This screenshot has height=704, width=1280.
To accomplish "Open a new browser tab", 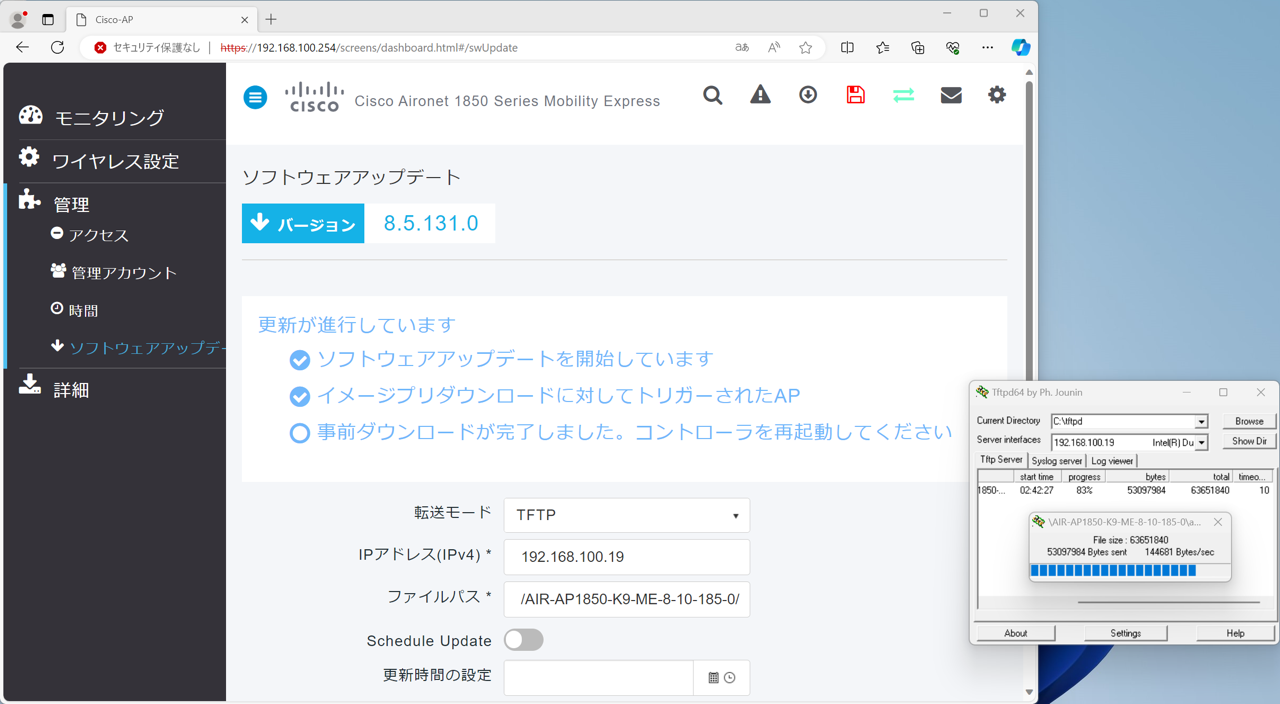I will coord(271,19).
